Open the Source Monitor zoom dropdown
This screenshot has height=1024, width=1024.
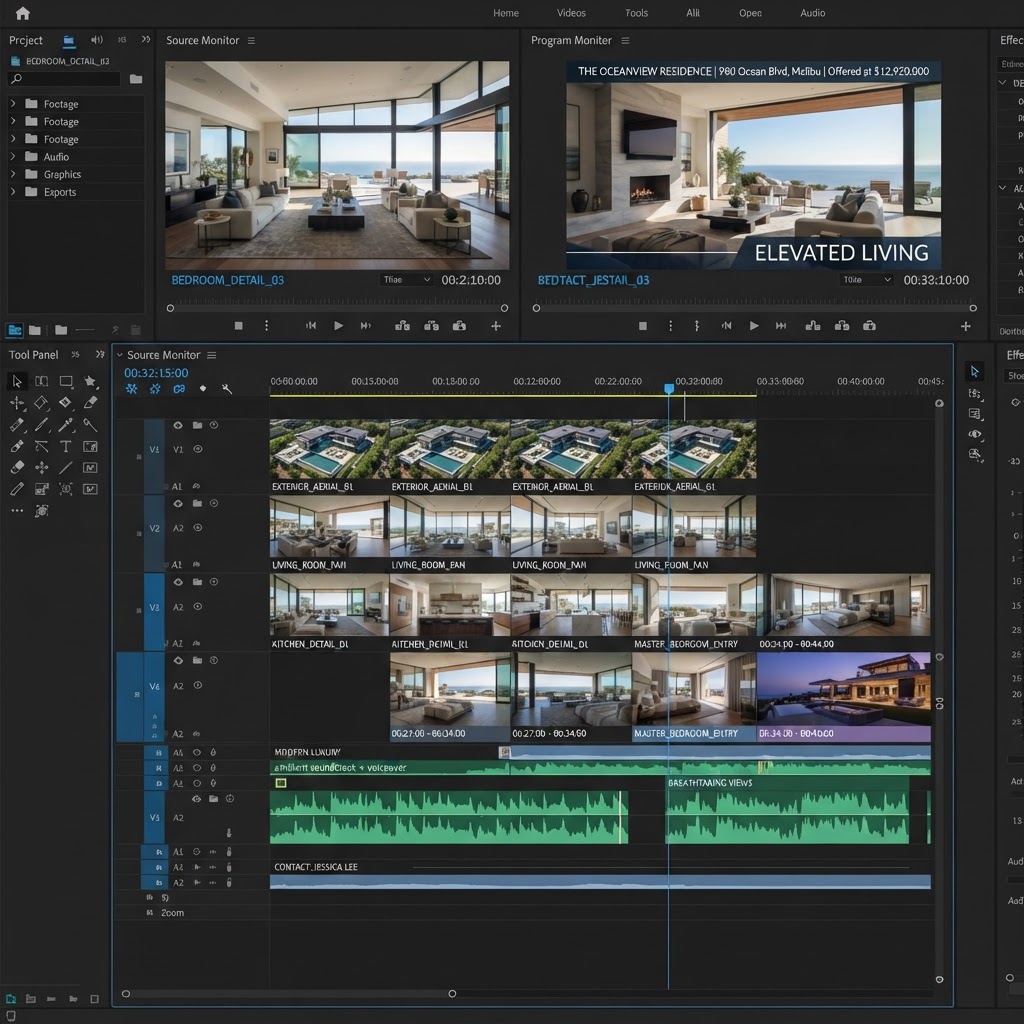click(406, 280)
